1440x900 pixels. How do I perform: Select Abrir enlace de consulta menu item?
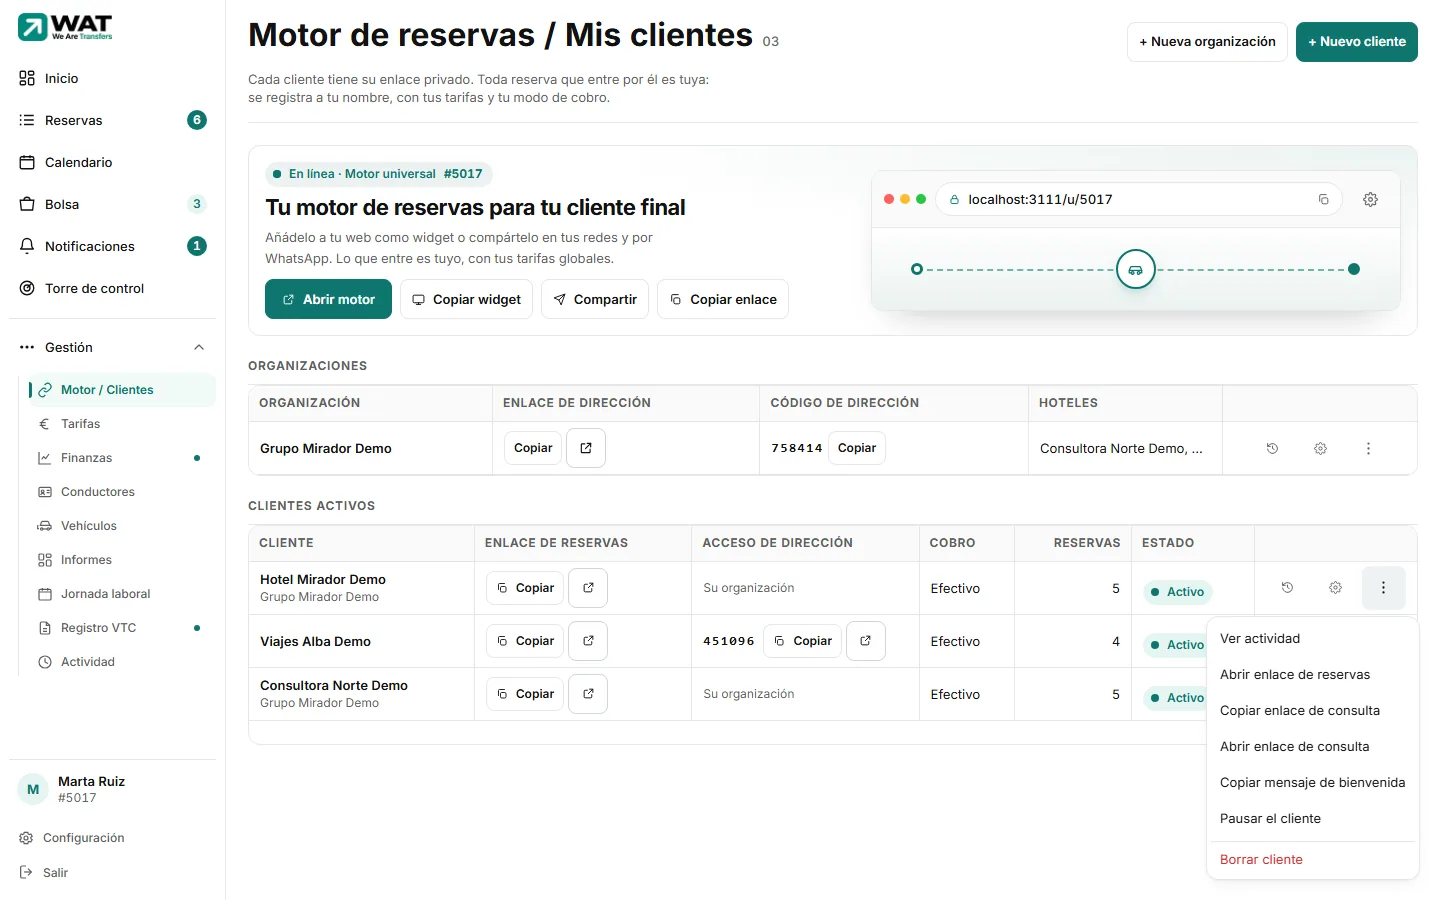click(x=1313, y=747)
